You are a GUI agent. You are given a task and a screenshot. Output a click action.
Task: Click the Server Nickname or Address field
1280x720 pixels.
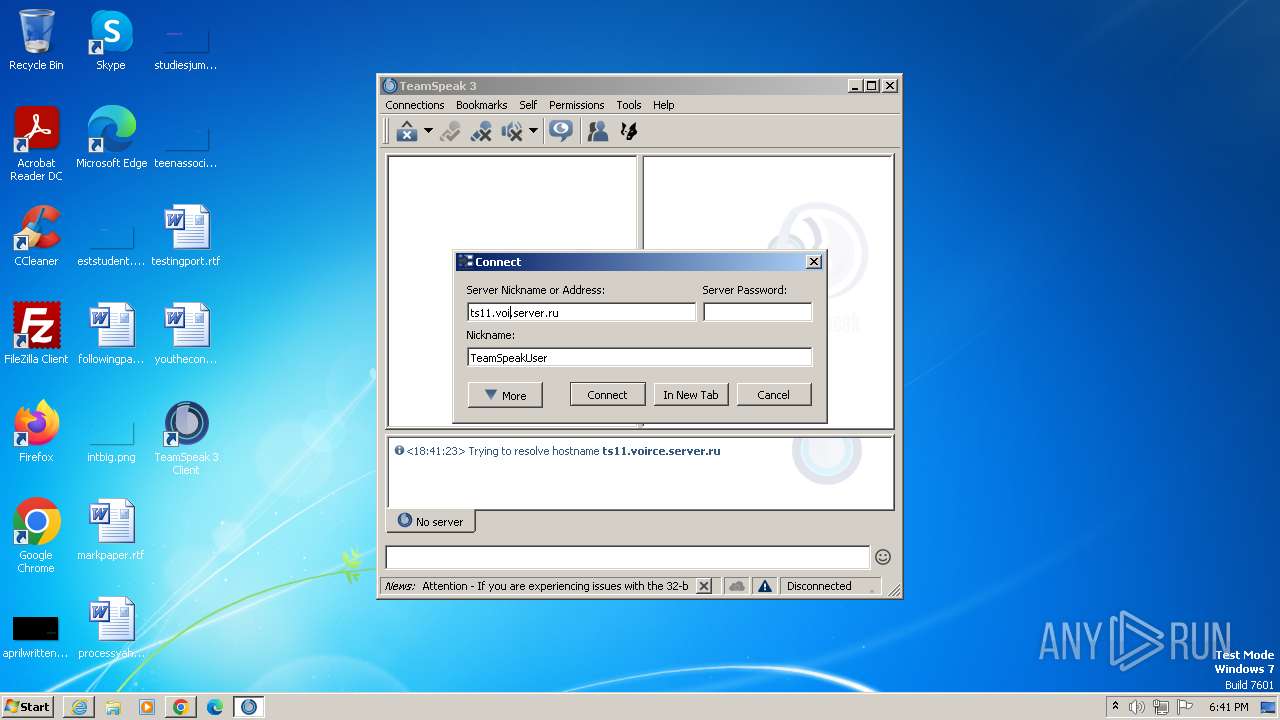(x=581, y=313)
